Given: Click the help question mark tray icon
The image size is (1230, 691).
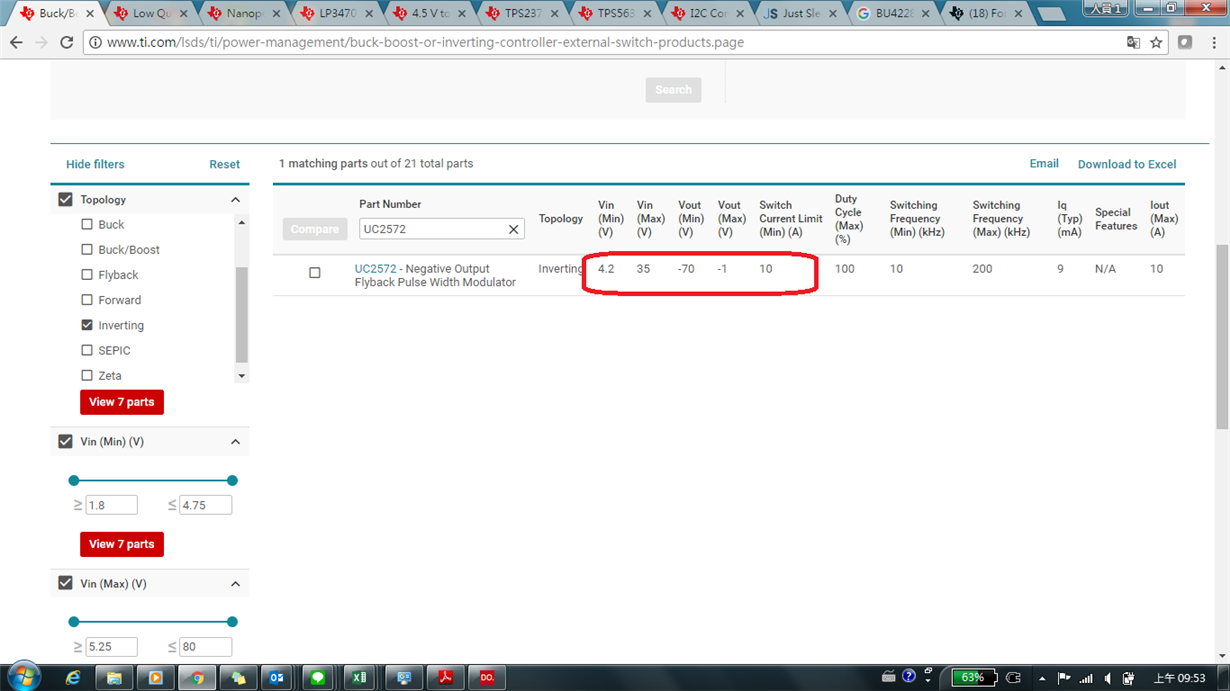Looking at the screenshot, I should [908, 677].
